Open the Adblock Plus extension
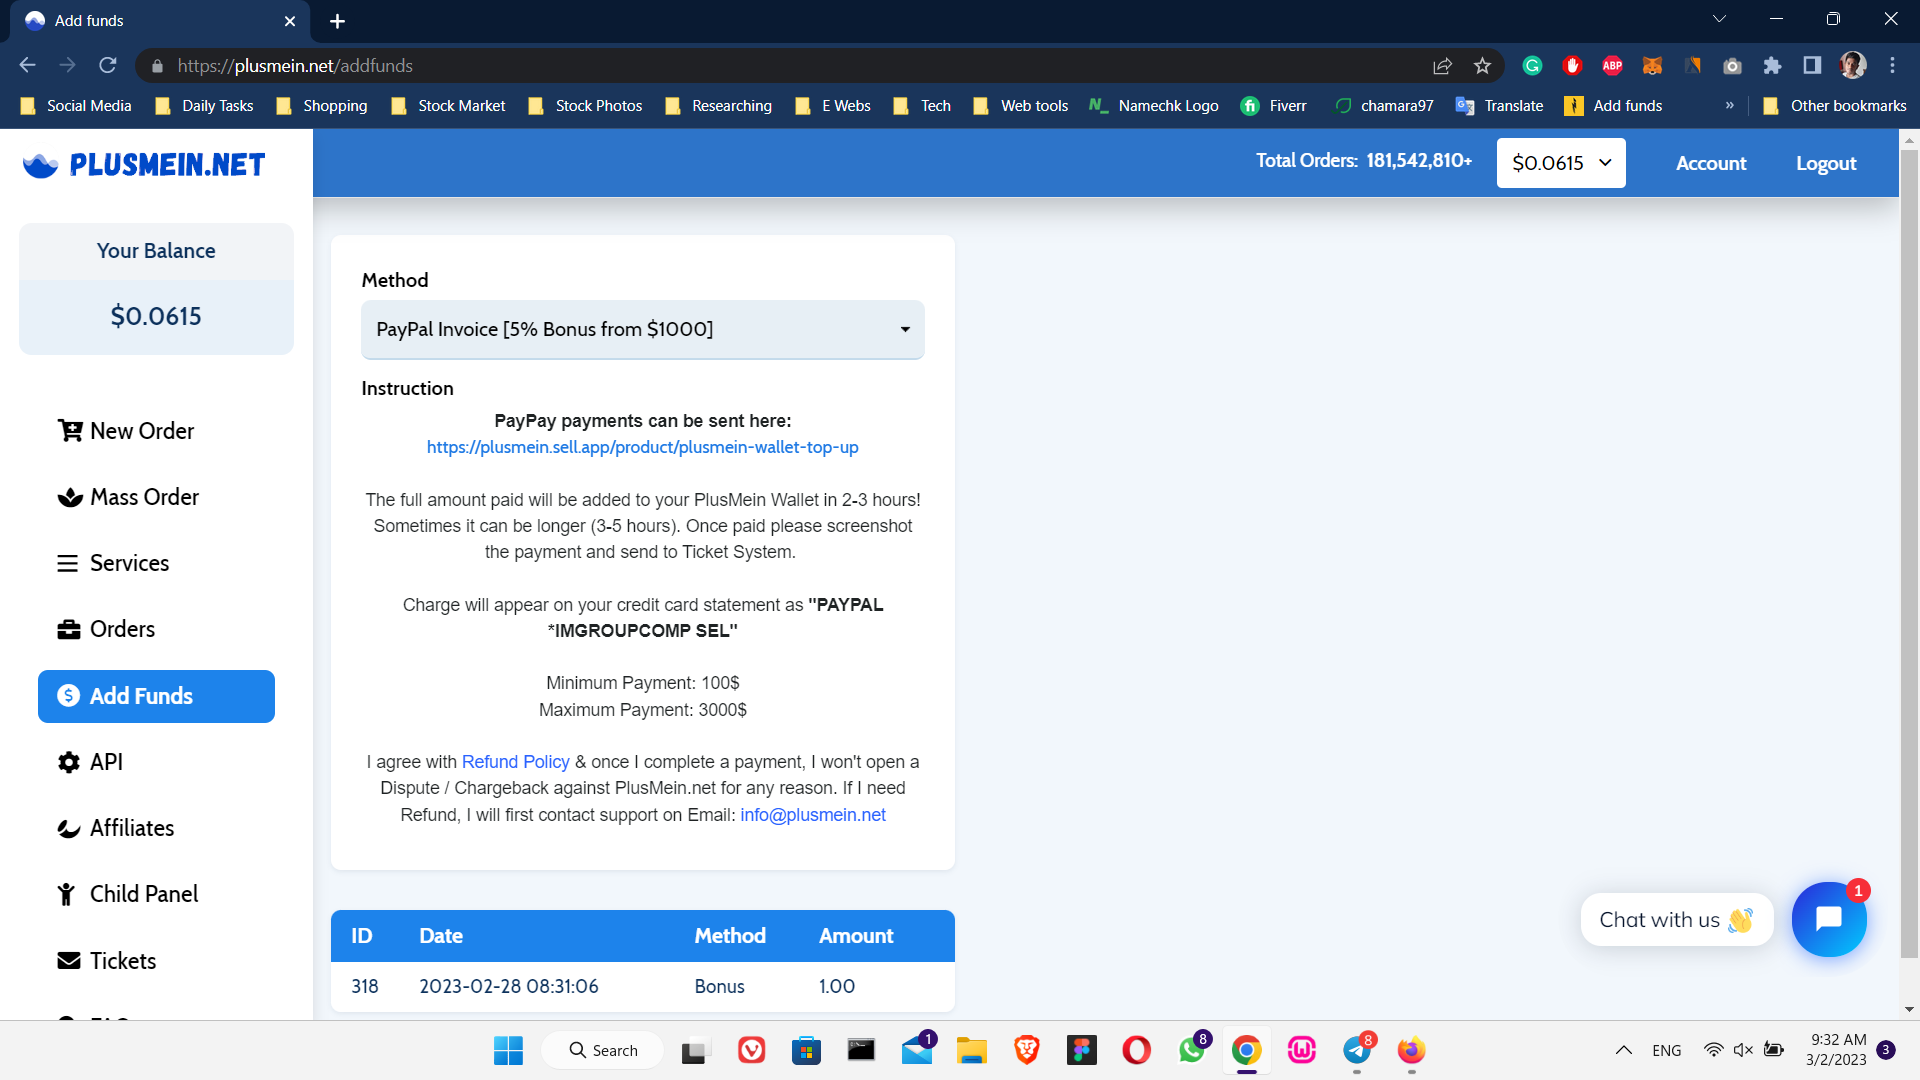The height and width of the screenshot is (1080, 1920). point(1612,66)
